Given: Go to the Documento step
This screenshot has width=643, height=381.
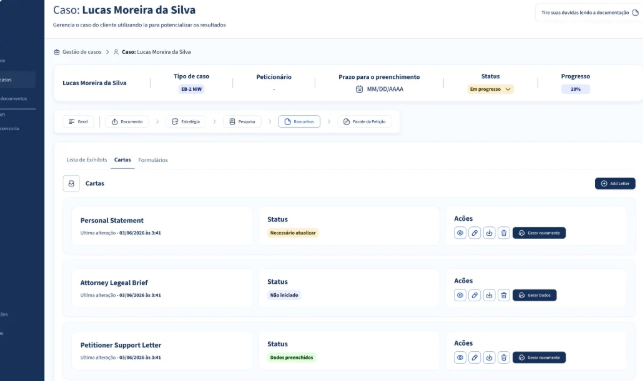Looking at the screenshot, I should tap(127, 122).
